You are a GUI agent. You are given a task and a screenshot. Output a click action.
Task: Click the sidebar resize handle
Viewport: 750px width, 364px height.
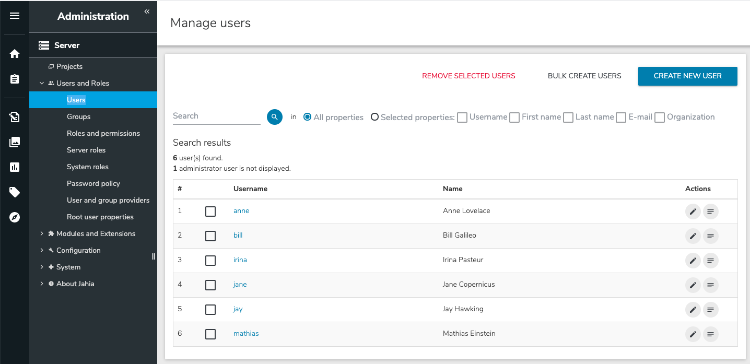point(154,256)
